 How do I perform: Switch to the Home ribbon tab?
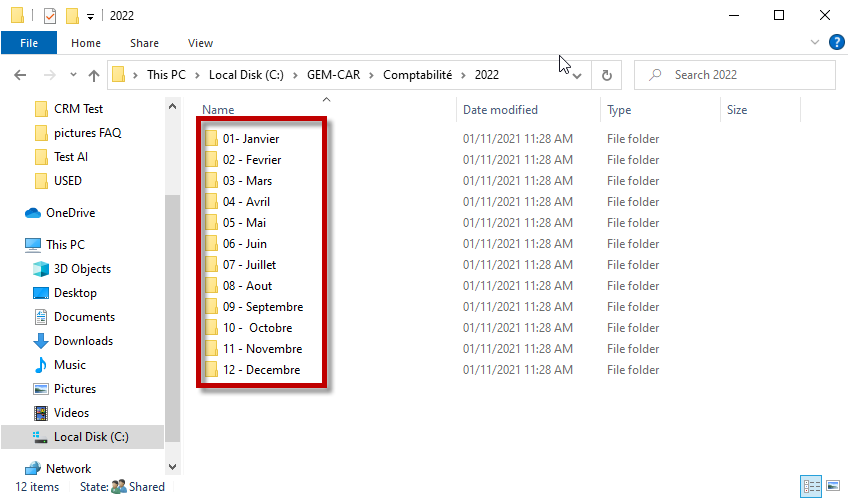click(x=86, y=43)
